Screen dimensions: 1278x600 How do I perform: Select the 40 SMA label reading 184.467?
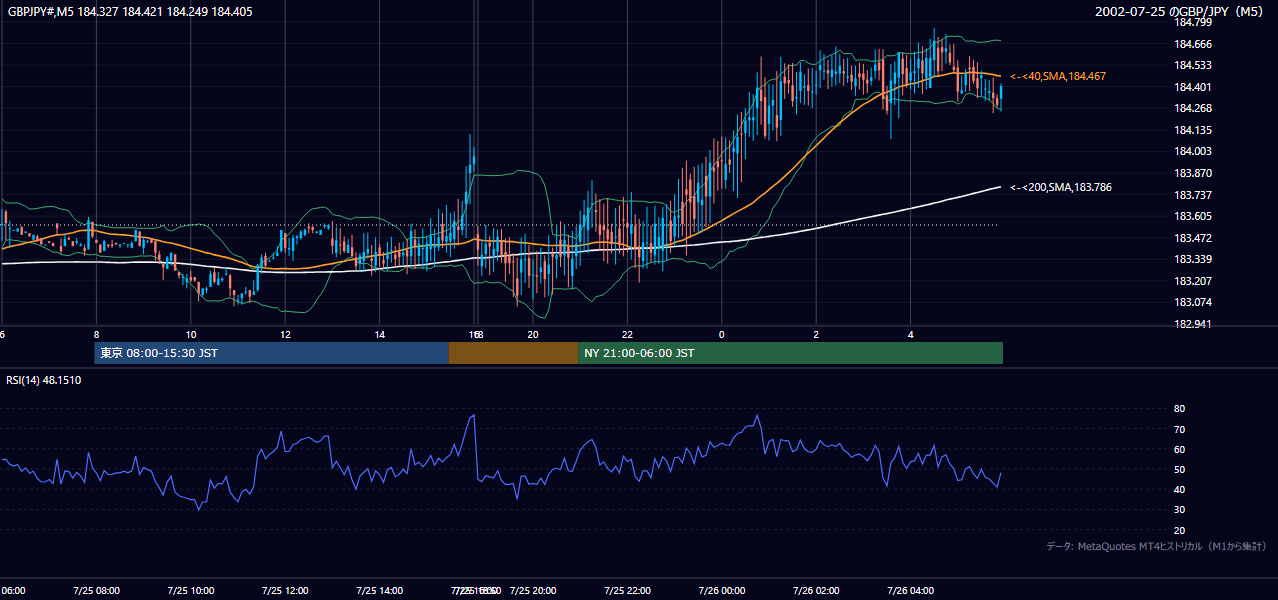pyautogui.click(x=1058, y=76)
